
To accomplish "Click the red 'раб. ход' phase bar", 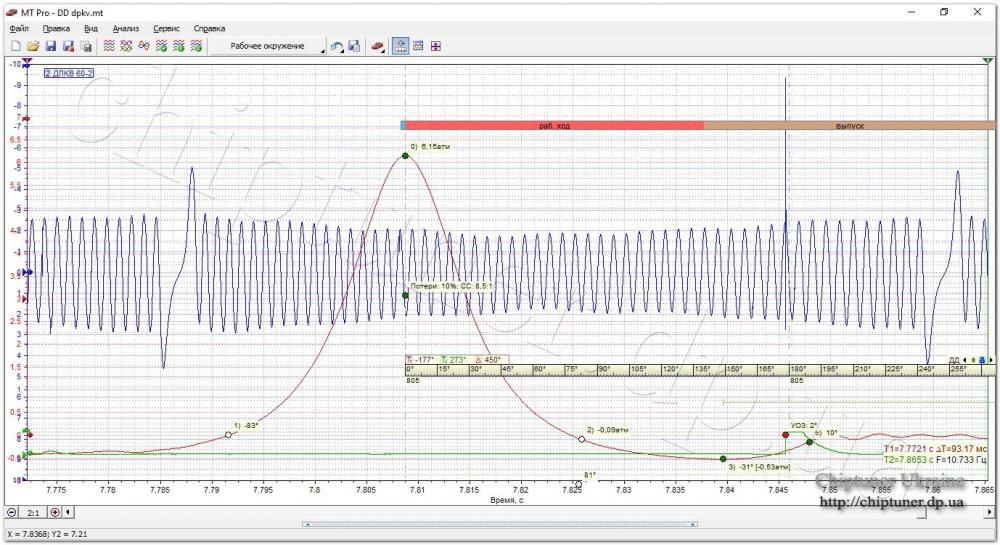I will click(x=554, y=126).
